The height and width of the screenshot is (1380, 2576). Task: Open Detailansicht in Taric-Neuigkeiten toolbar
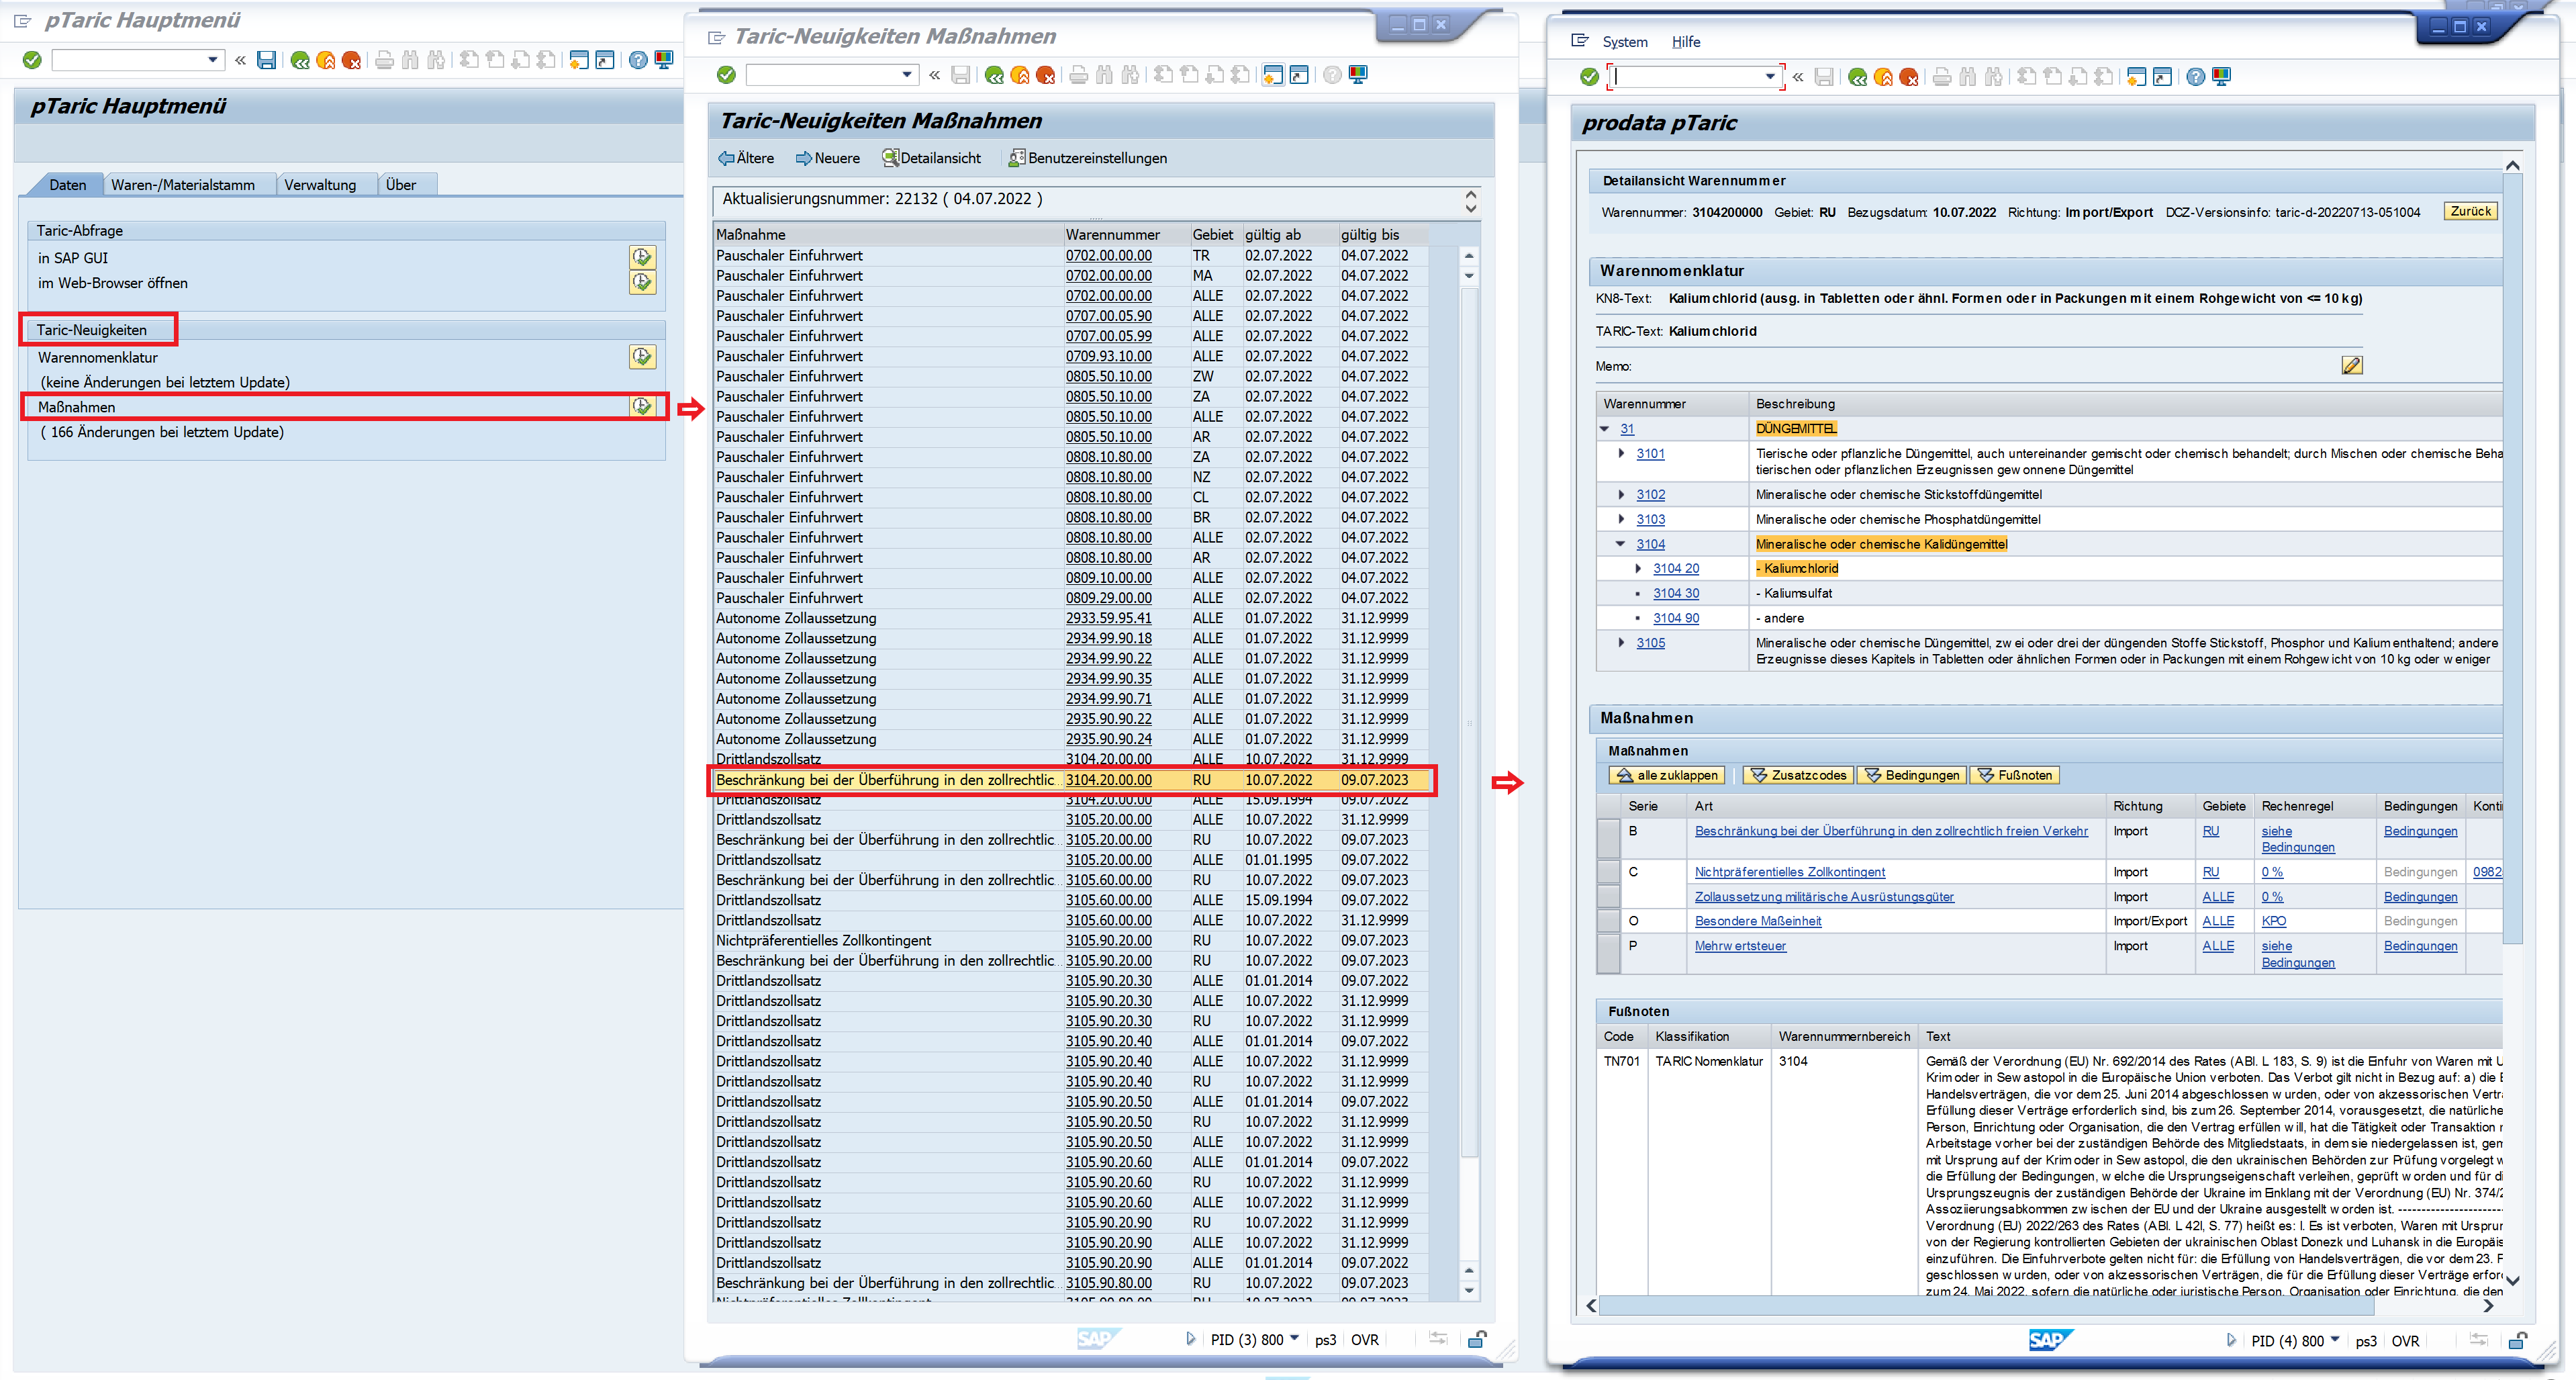(931, 158)
